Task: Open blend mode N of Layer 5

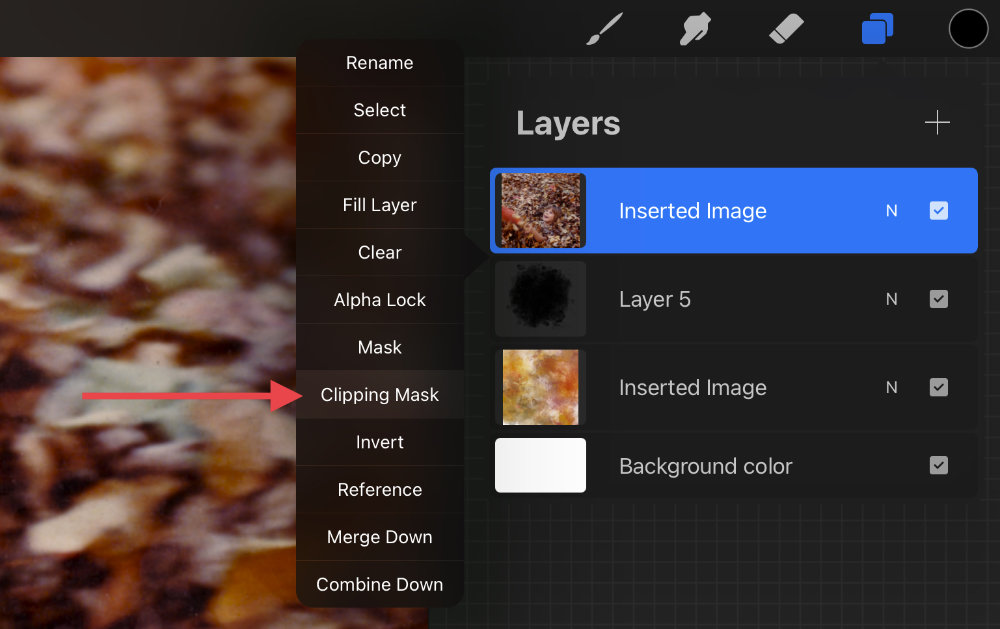Action: click(x=892, y=299)
